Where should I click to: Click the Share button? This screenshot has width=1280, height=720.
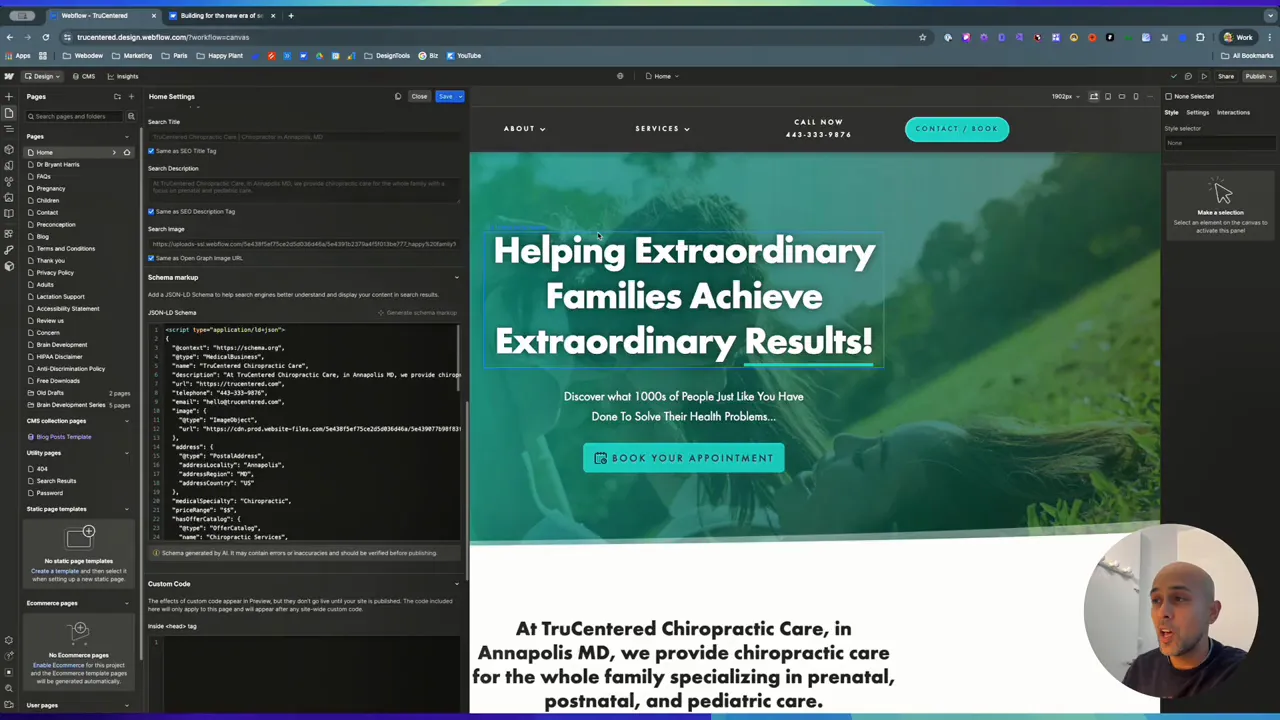pos(1226,76)
